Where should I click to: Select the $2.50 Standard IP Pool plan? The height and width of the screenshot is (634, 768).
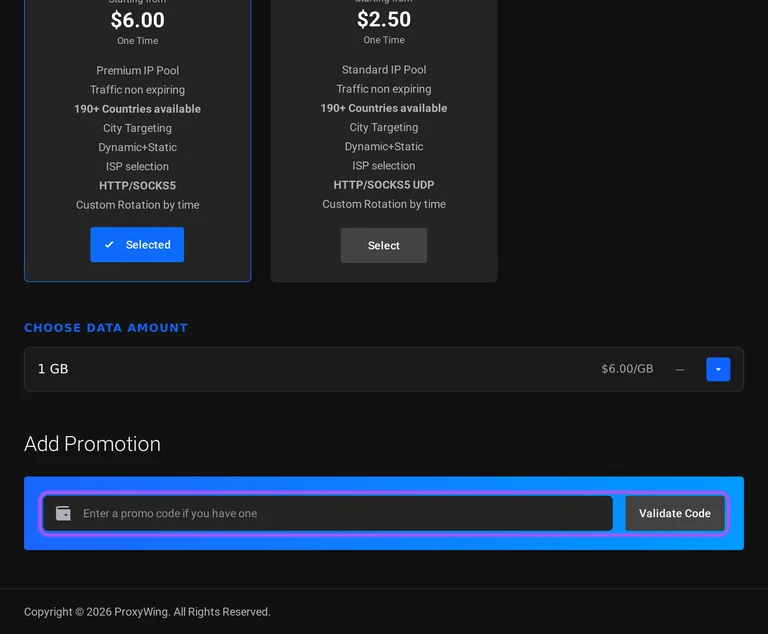point(384,245)
